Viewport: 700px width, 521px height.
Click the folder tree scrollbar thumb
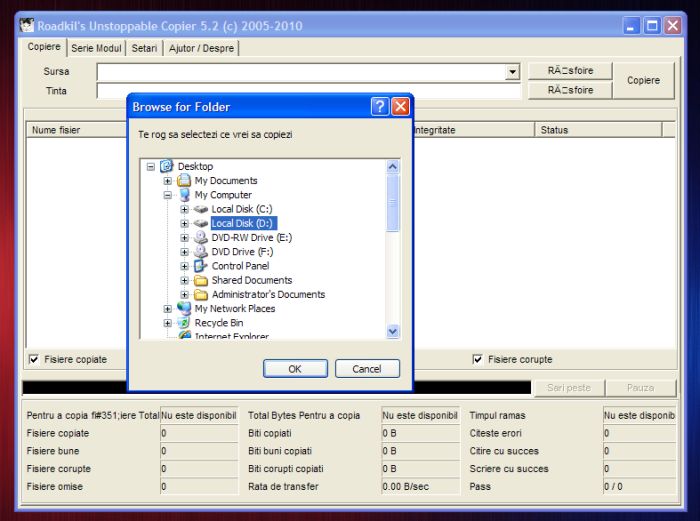pos(392,203)
